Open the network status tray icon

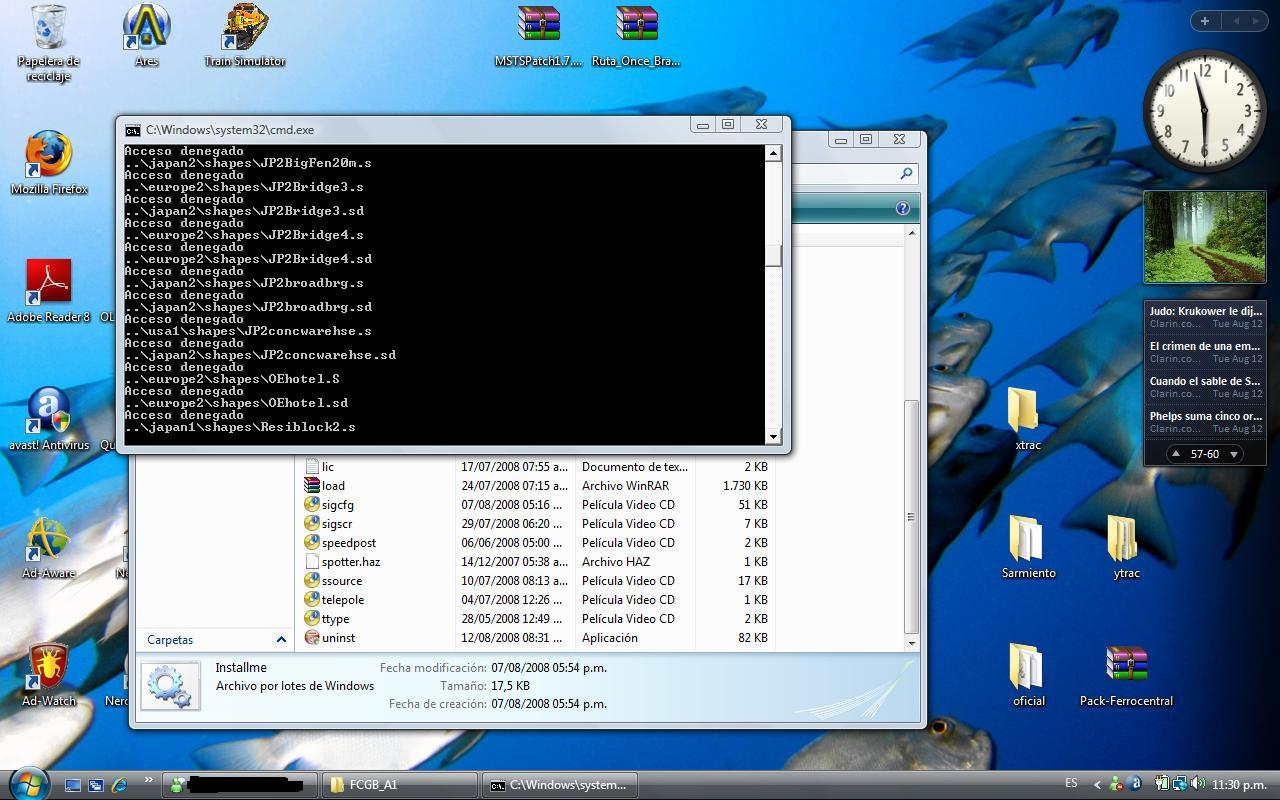[1182, 784]
